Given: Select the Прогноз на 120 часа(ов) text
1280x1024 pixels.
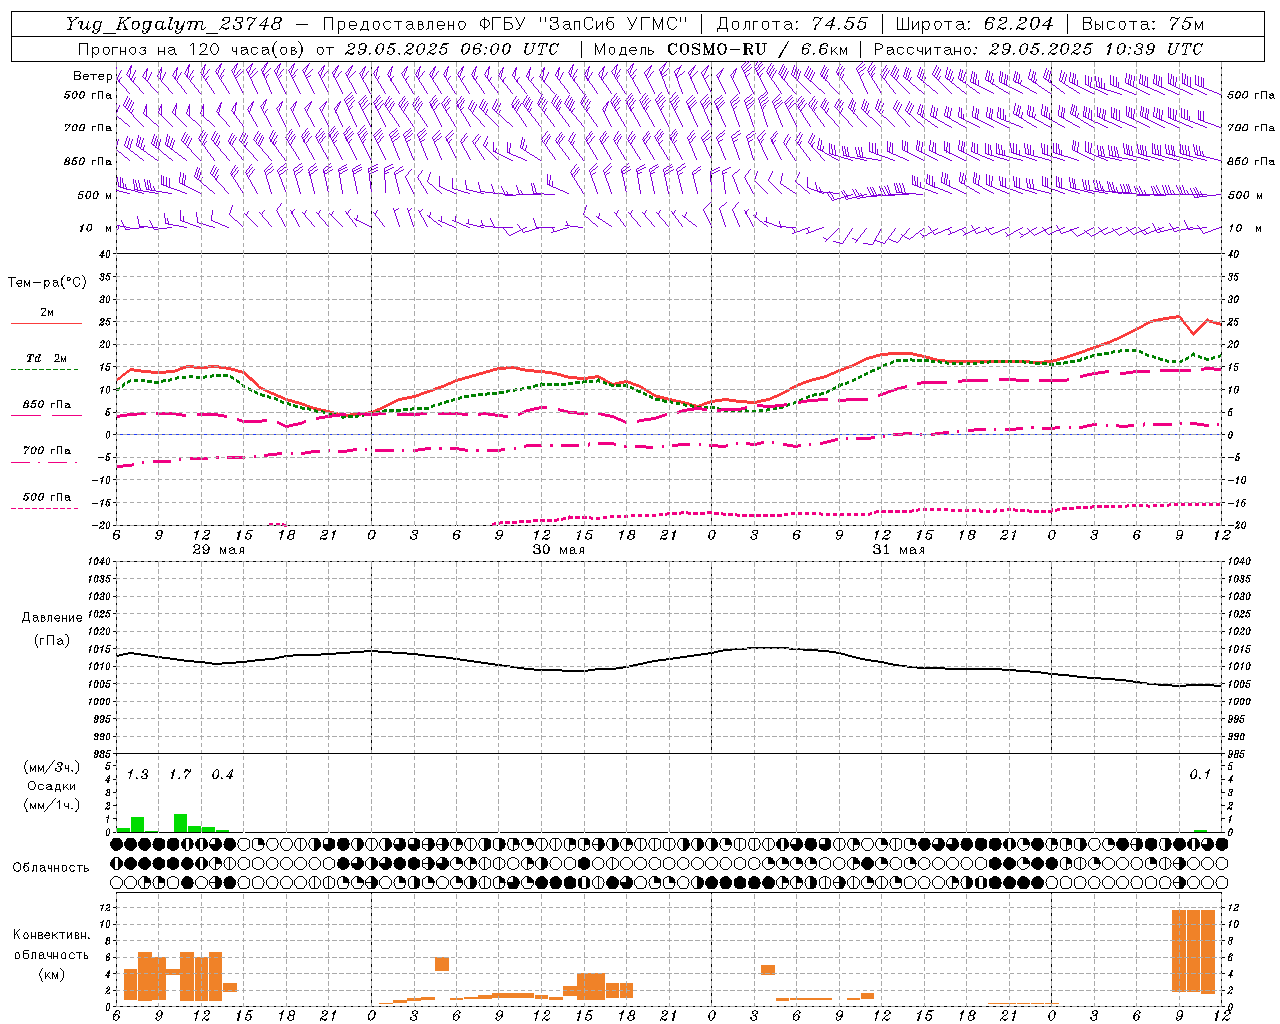Looking at the screenshot, I should pyautogui.click(x=192, y=49).
